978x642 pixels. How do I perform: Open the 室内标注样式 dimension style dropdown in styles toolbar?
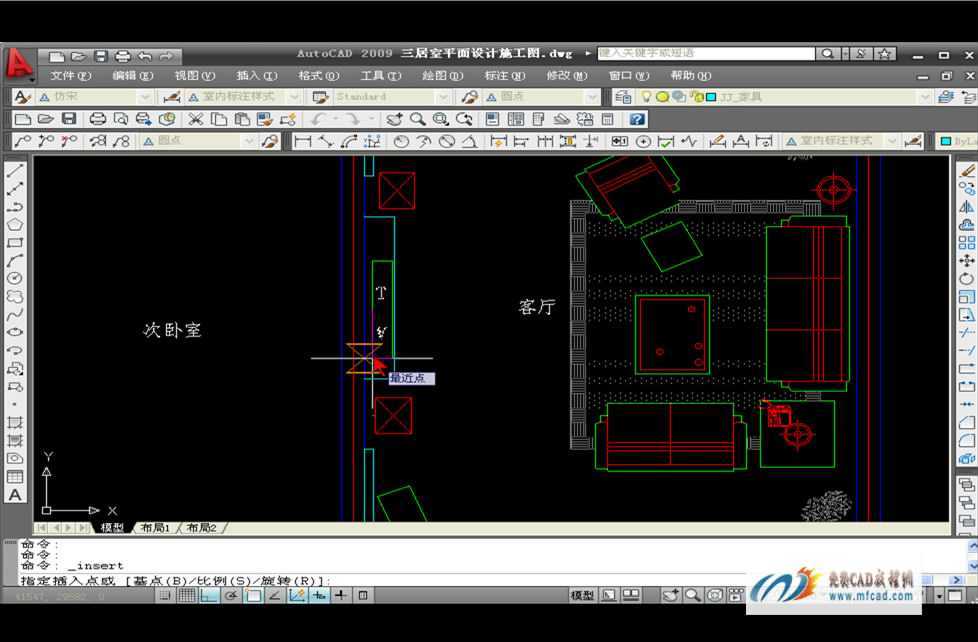pyautogui.click(x=294, y=97)
